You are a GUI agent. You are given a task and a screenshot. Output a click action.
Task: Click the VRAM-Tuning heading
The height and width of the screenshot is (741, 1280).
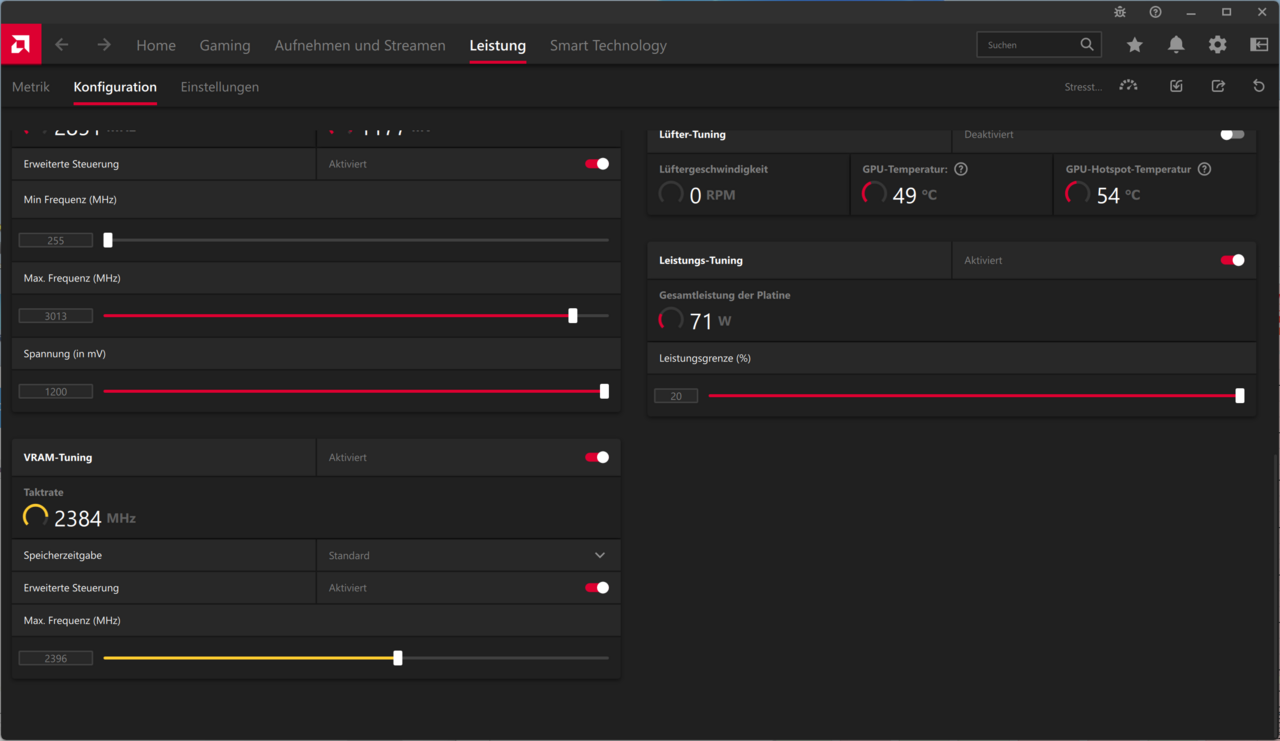coord(58,457)
